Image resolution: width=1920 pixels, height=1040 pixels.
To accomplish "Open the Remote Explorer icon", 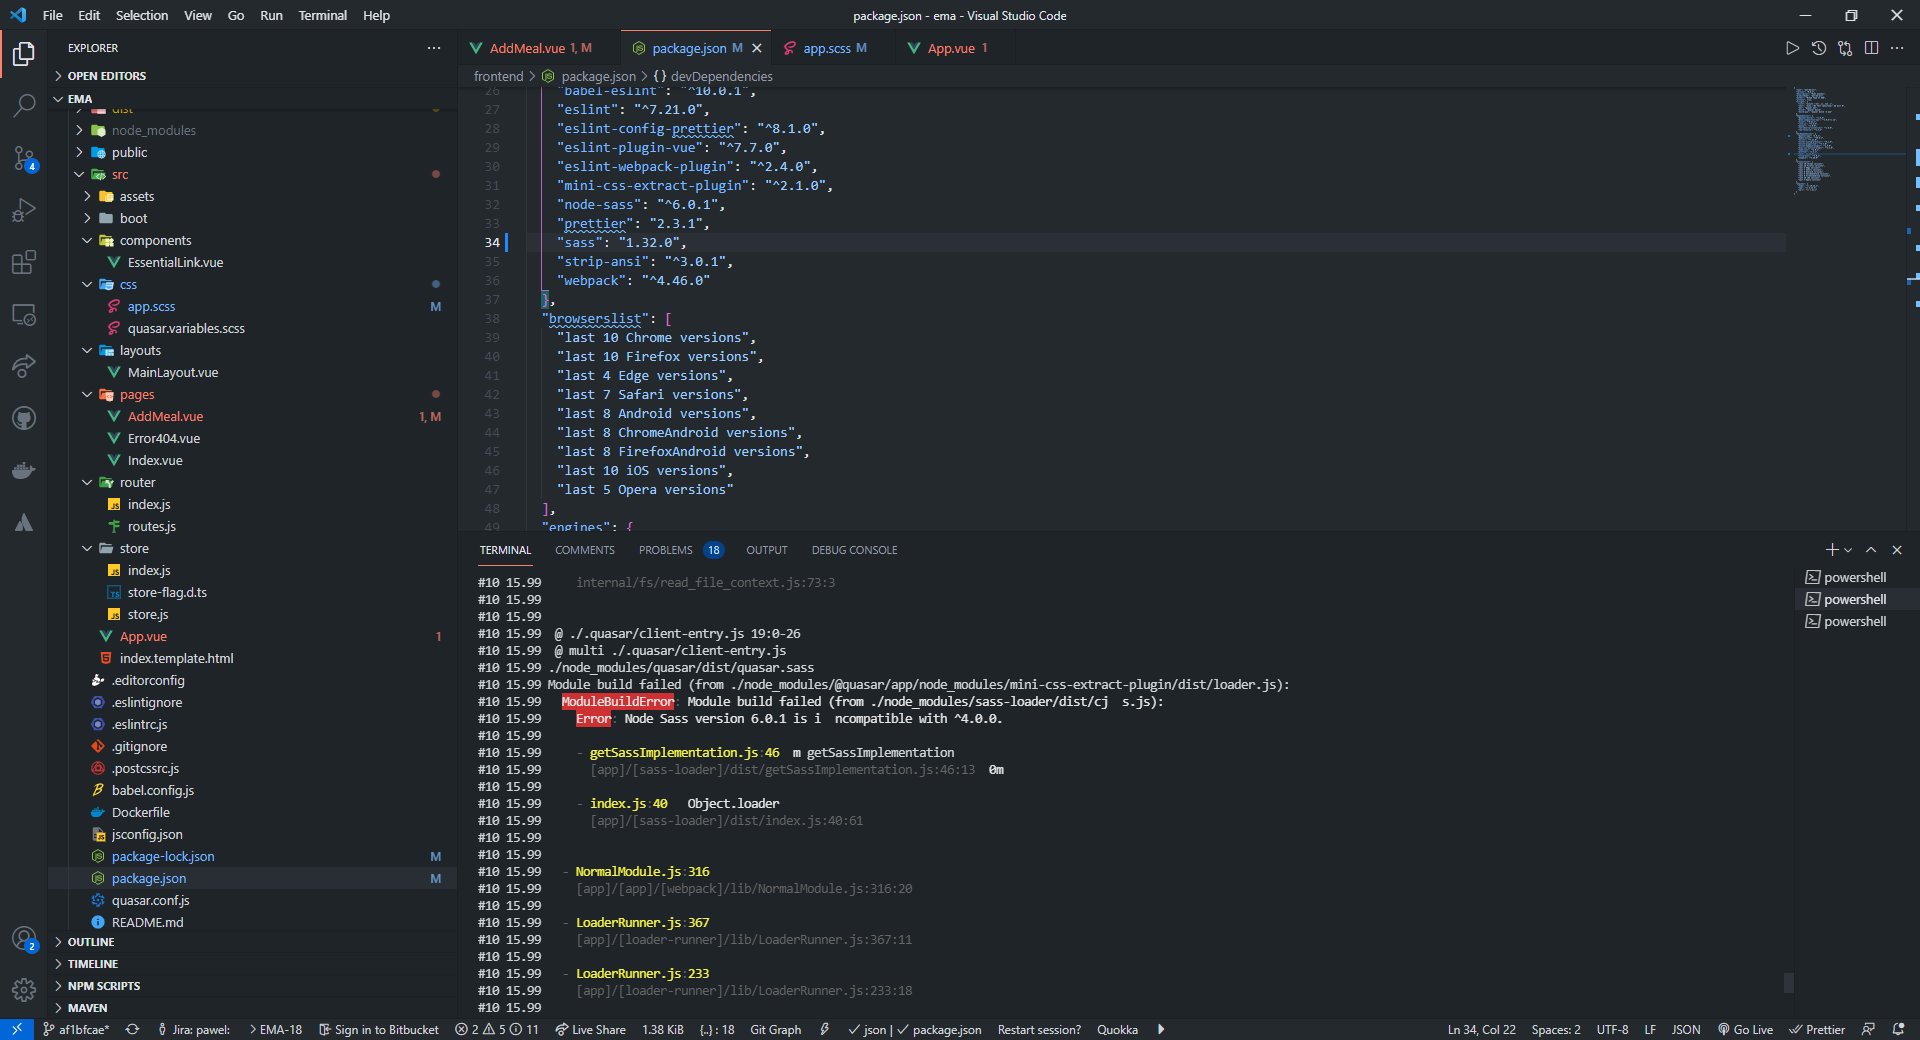I will (x=24, y=314).
